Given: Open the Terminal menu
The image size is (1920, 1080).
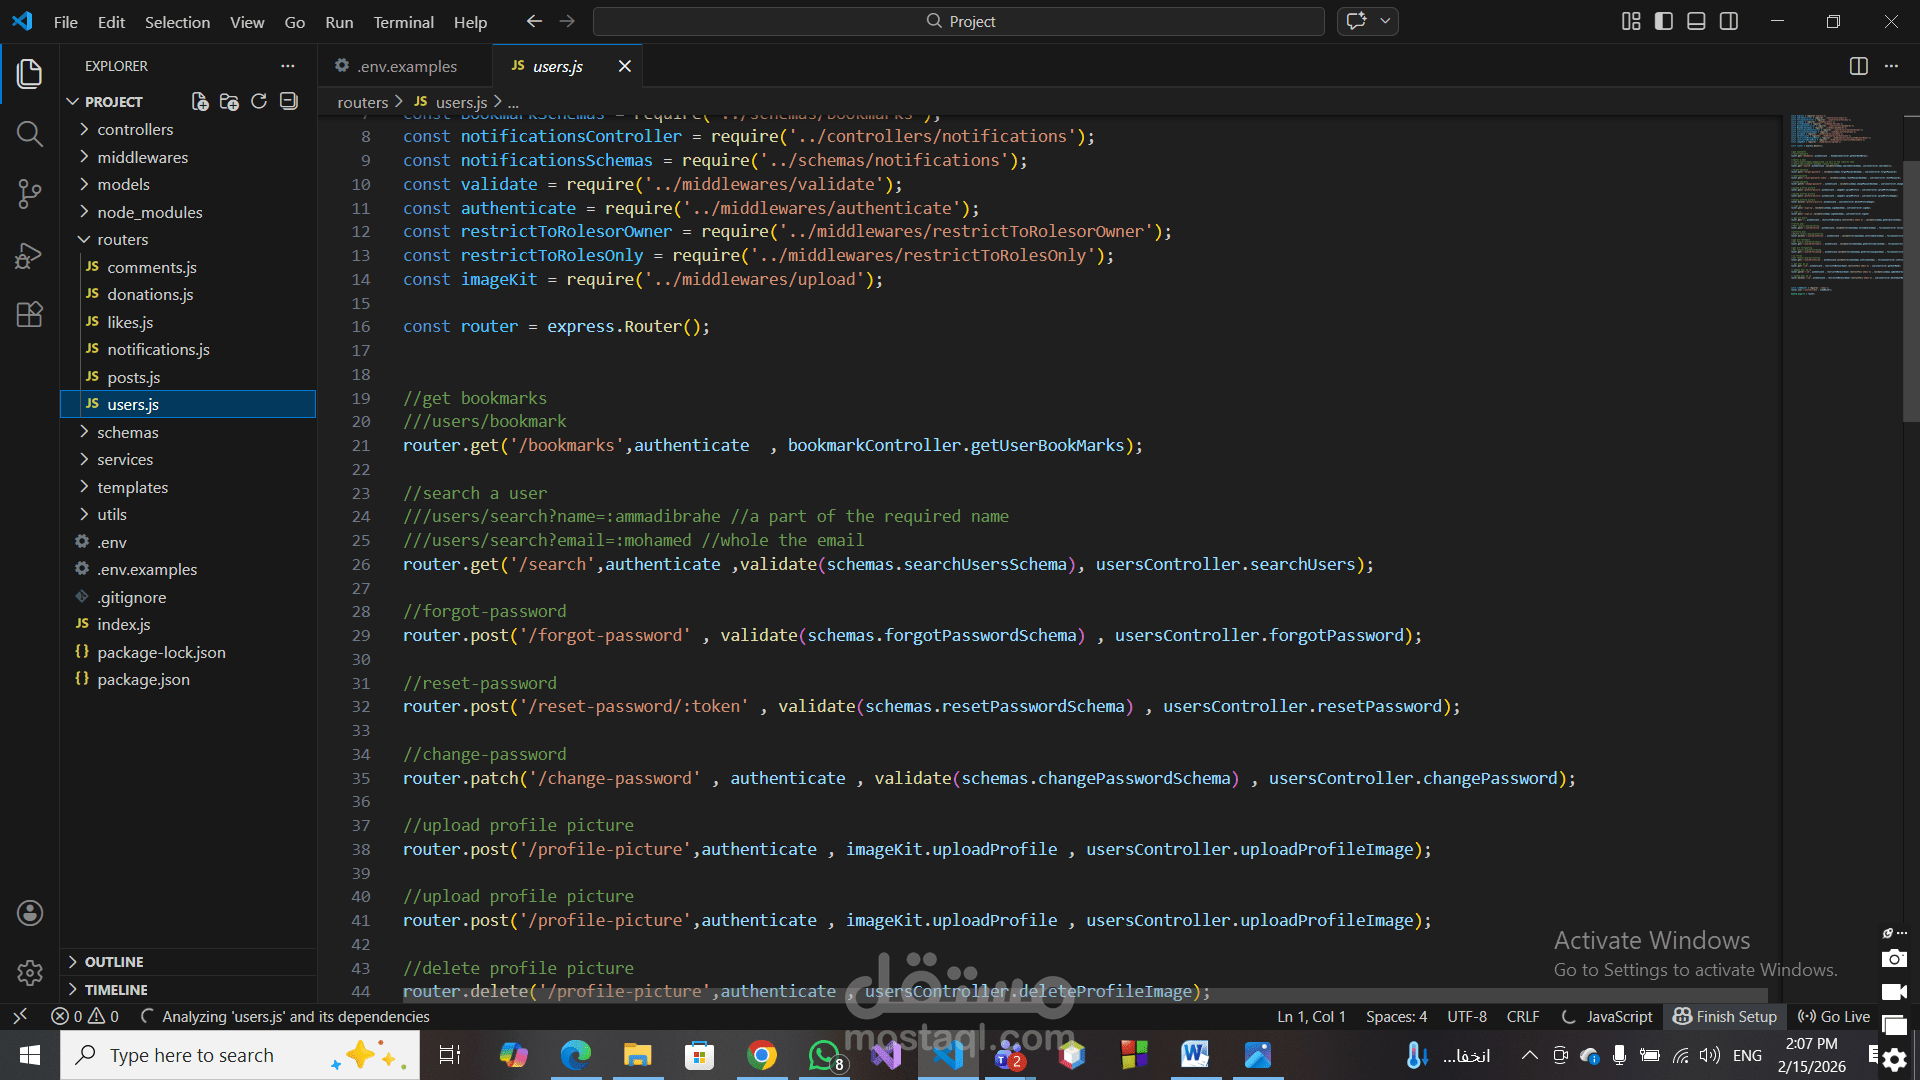Looking at the screenshot, I should (403, 22).
